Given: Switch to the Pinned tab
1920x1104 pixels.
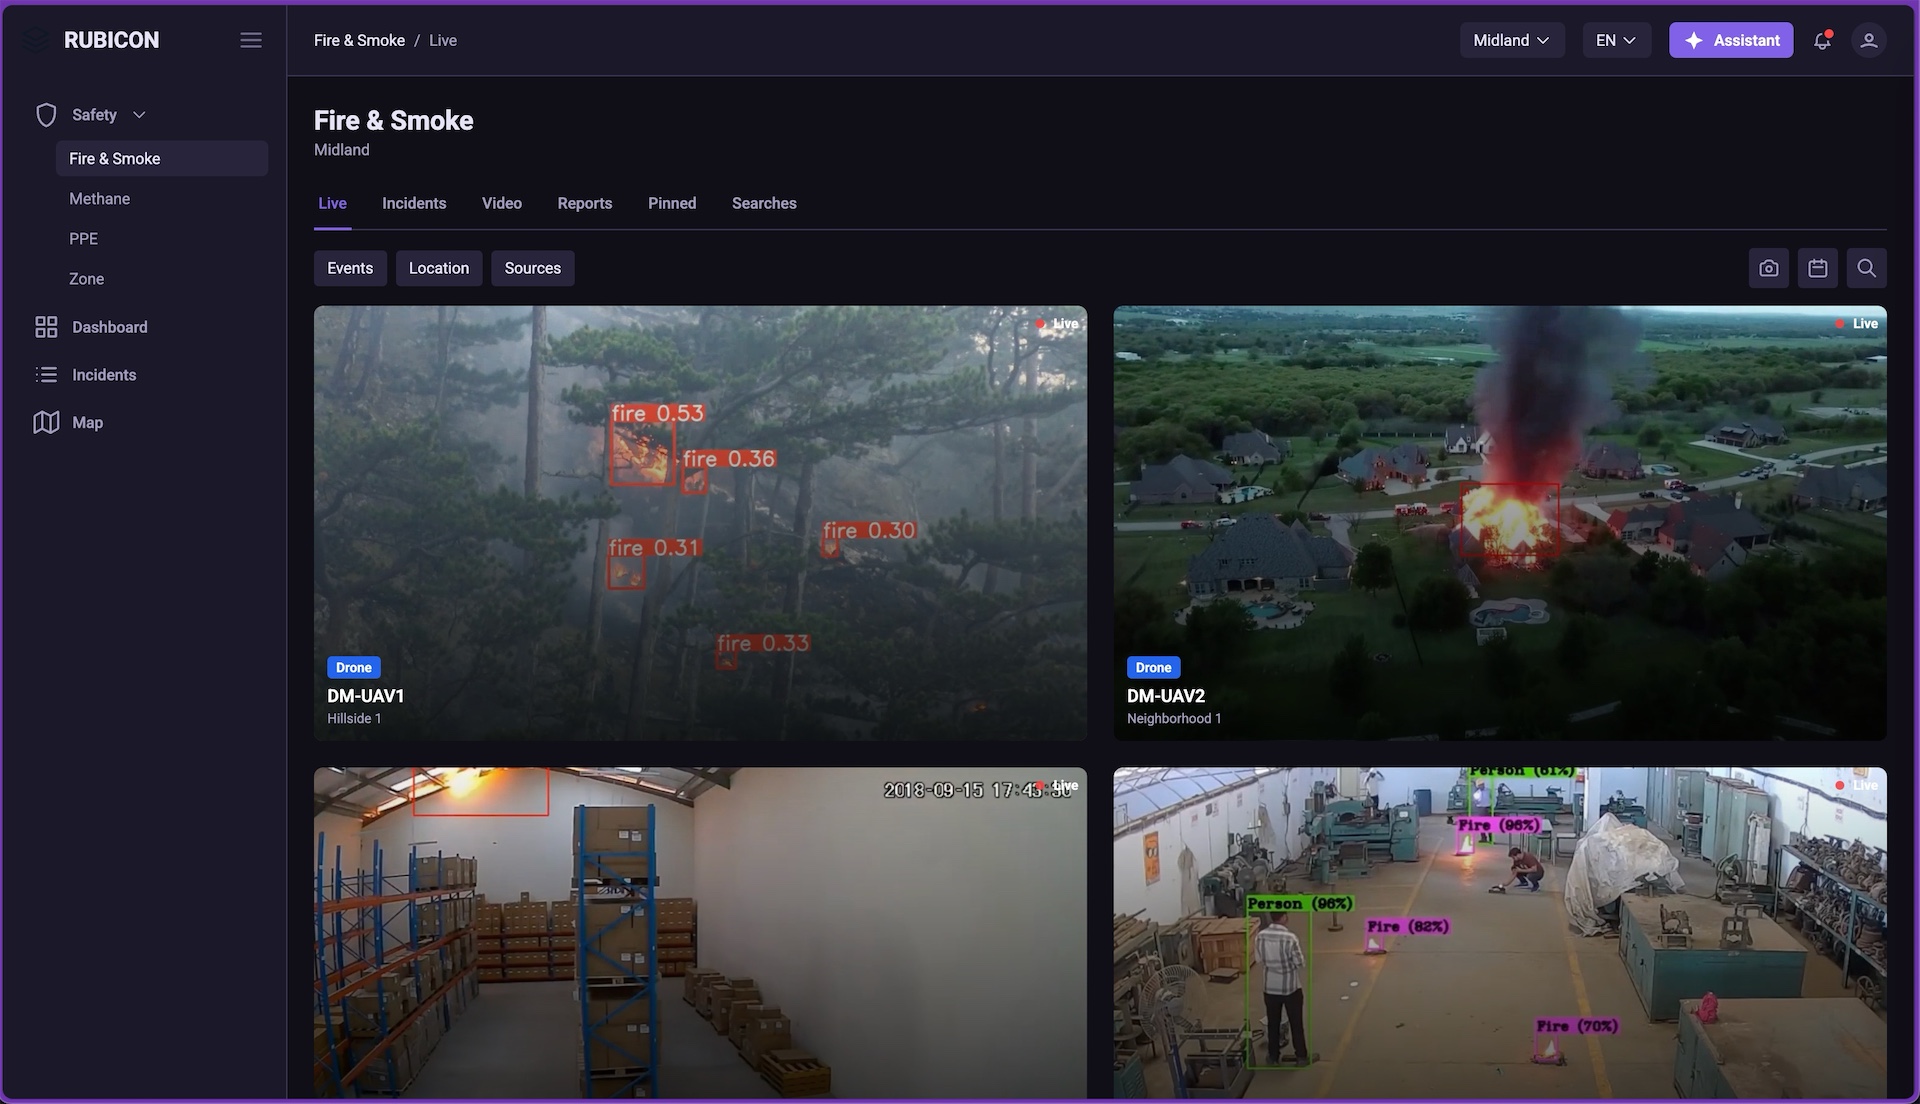Looking at the screenshot, I should 672,203.
